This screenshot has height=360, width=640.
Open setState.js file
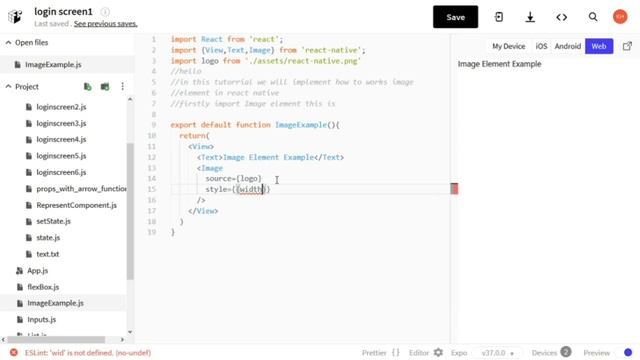(53, 221)
